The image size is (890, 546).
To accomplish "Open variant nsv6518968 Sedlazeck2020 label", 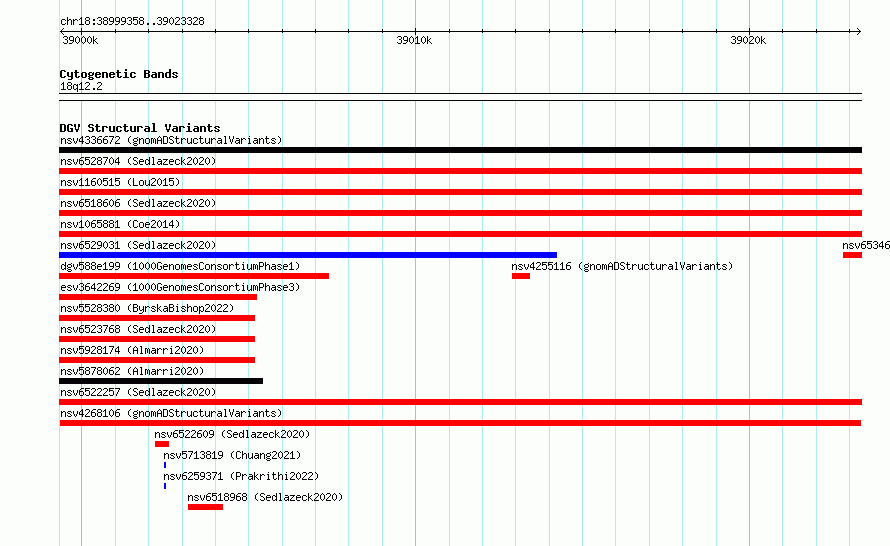I will pos(265,497).
